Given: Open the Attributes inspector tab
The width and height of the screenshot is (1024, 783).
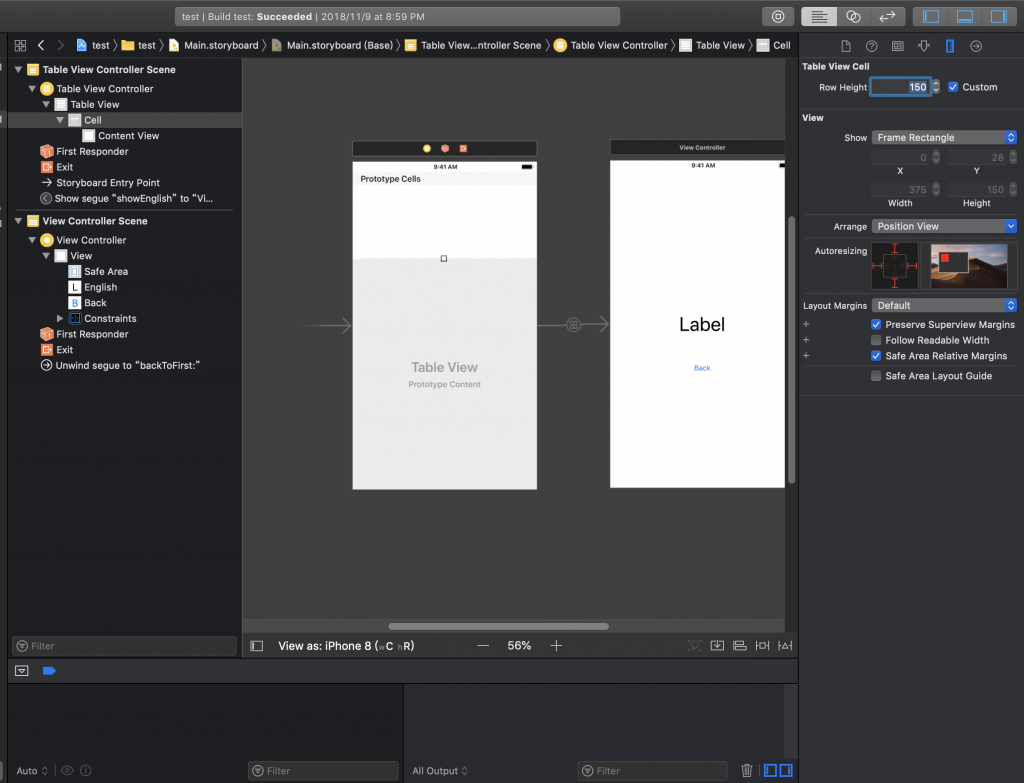Looking at the screenshot, I should click(923, 46).
